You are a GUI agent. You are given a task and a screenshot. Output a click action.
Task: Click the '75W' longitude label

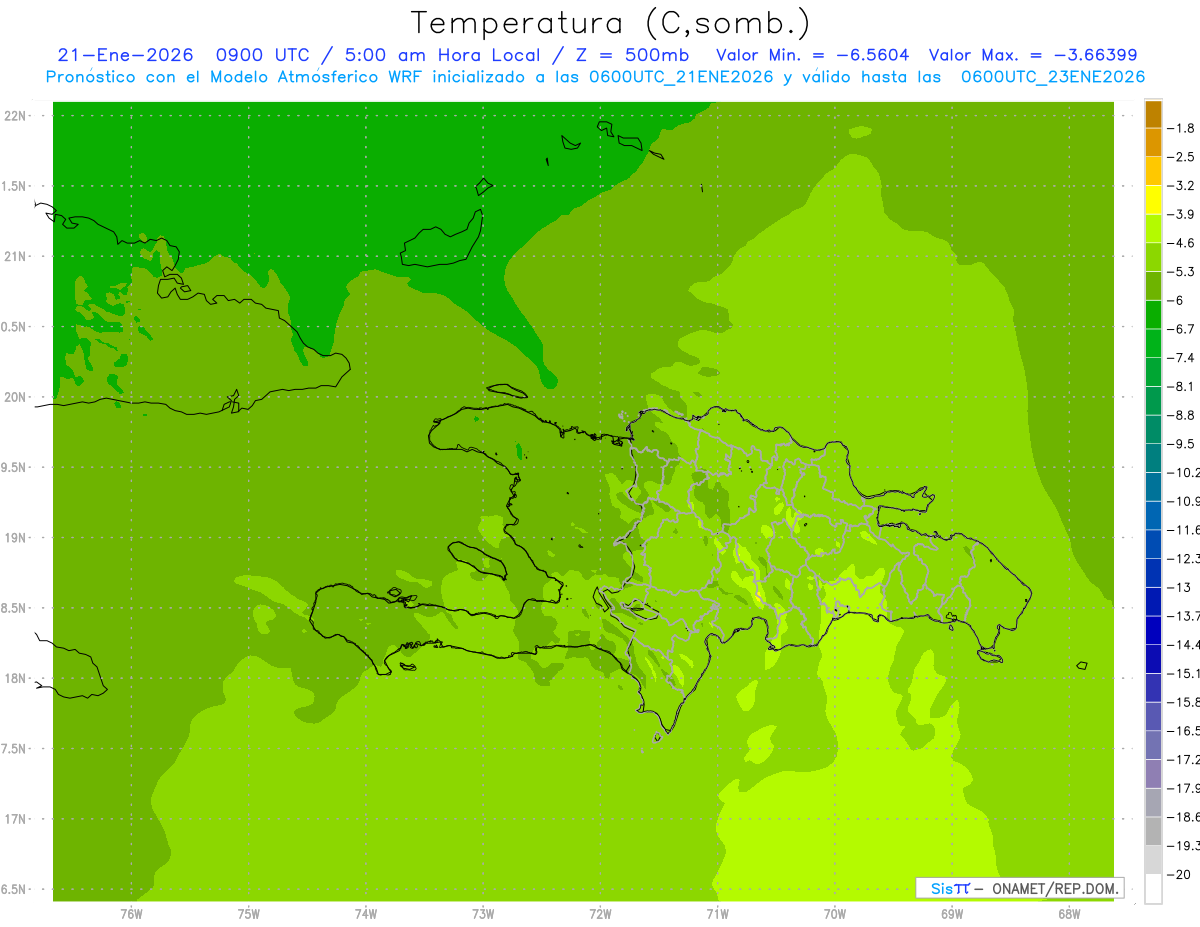coord(249,913)
